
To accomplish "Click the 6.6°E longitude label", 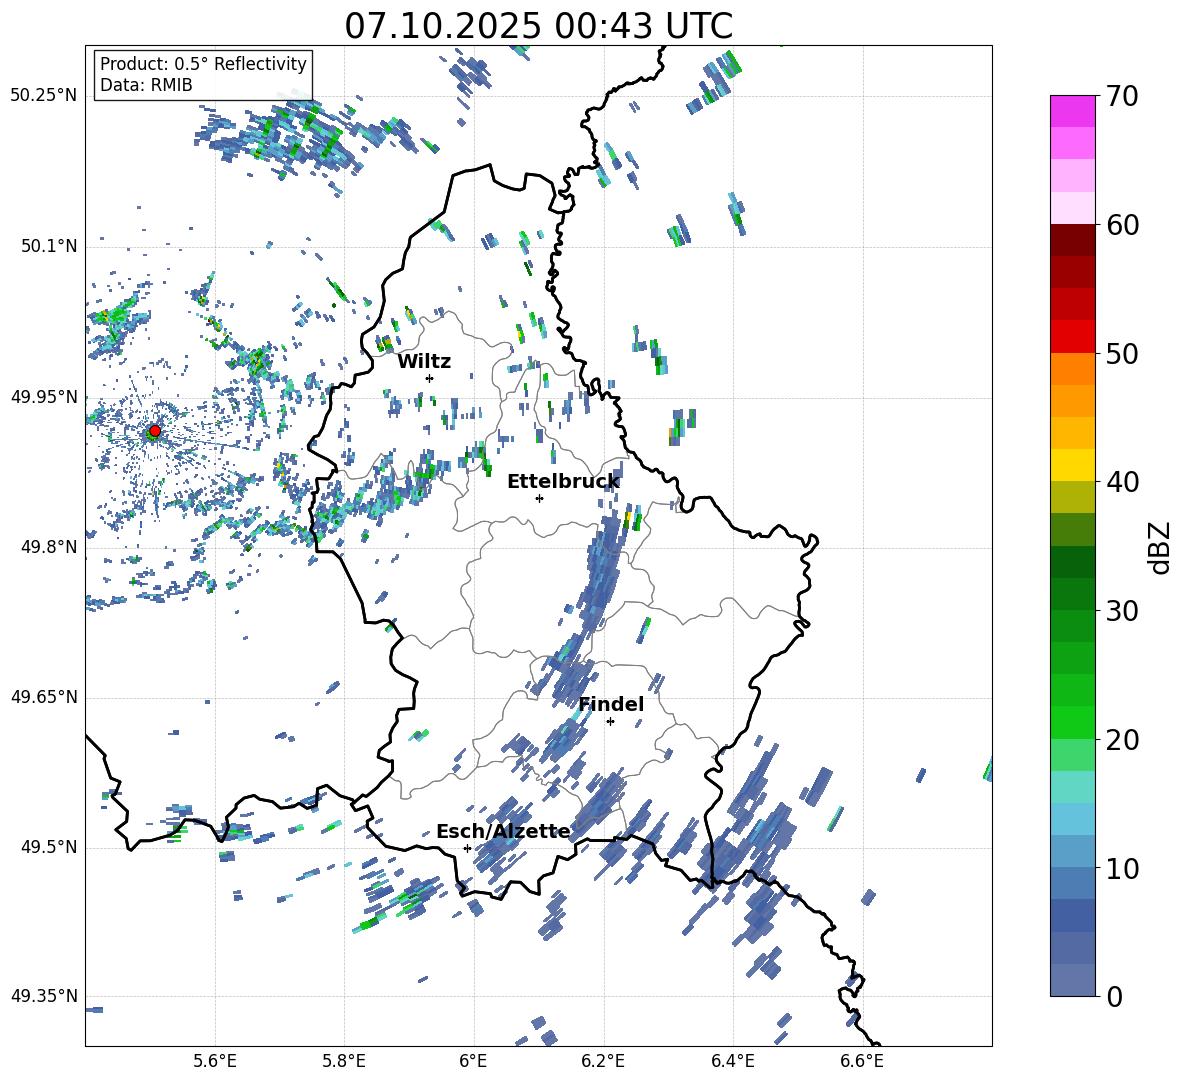I will pos(862,1061).
